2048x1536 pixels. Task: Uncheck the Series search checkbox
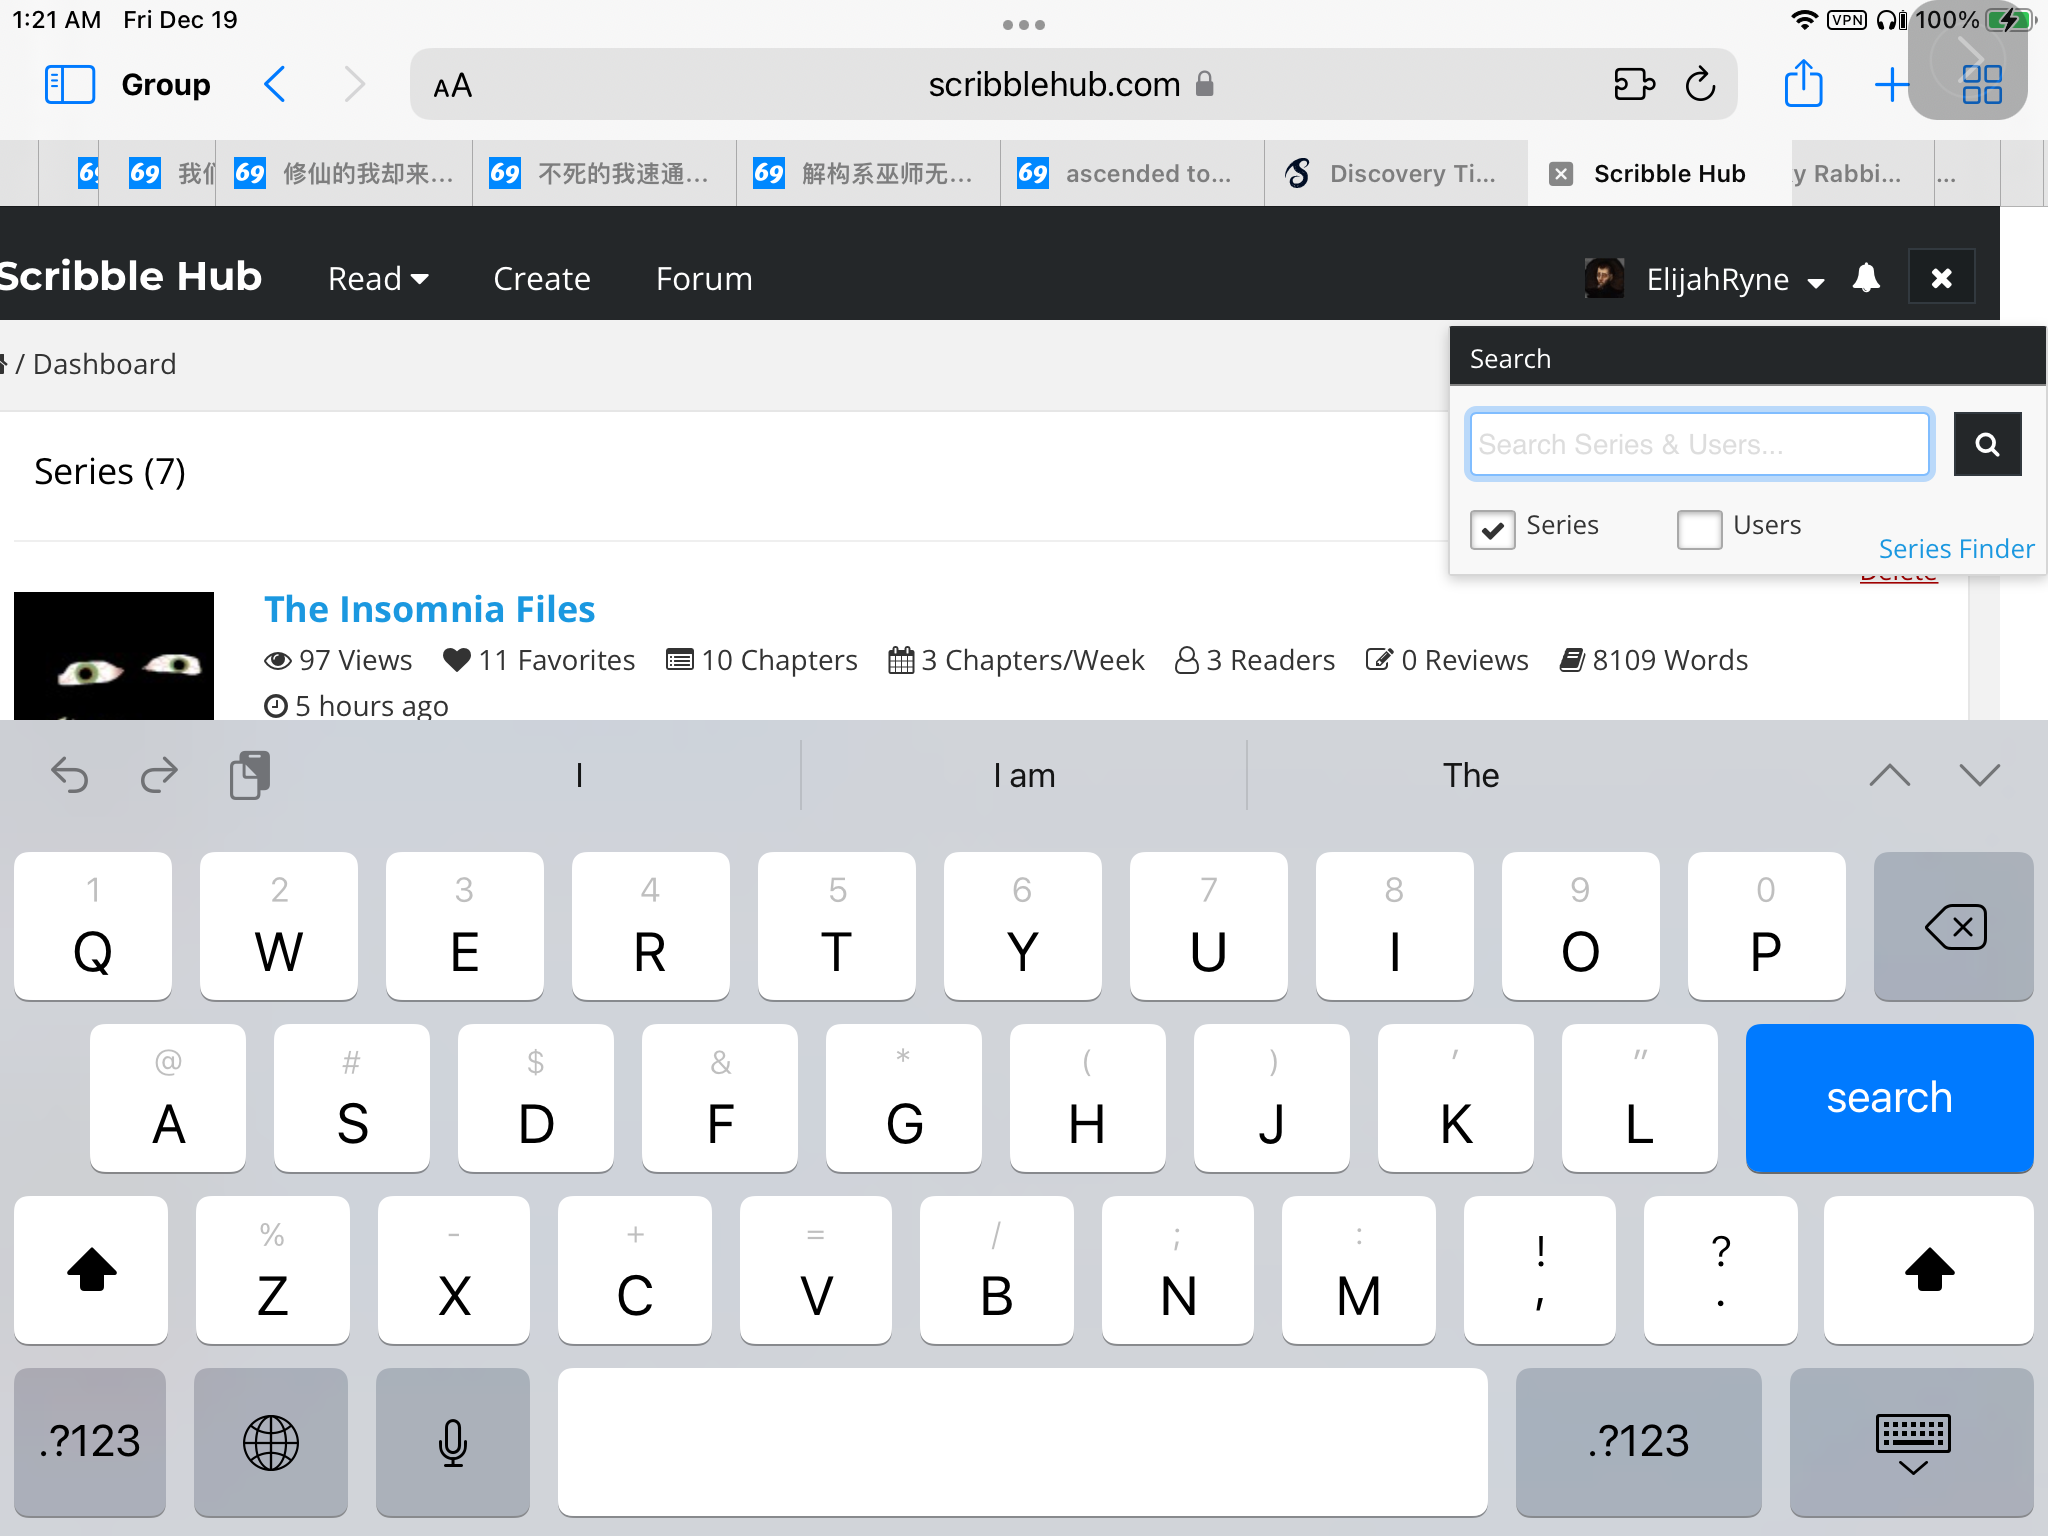(x=1492, y=529)
